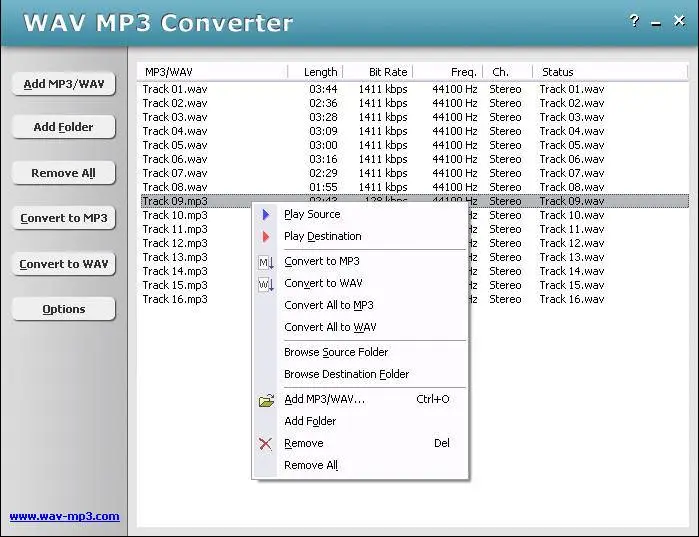
Task: Choose Remove from the context menu
Action: [360, 443]
